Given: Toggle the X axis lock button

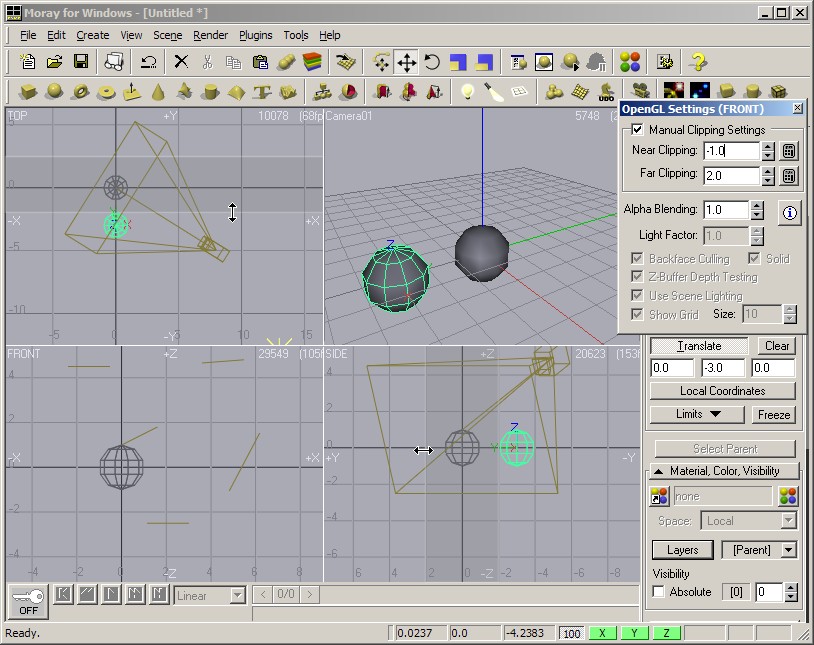Looking at the screenshot, I should click(x=603, y=633).
